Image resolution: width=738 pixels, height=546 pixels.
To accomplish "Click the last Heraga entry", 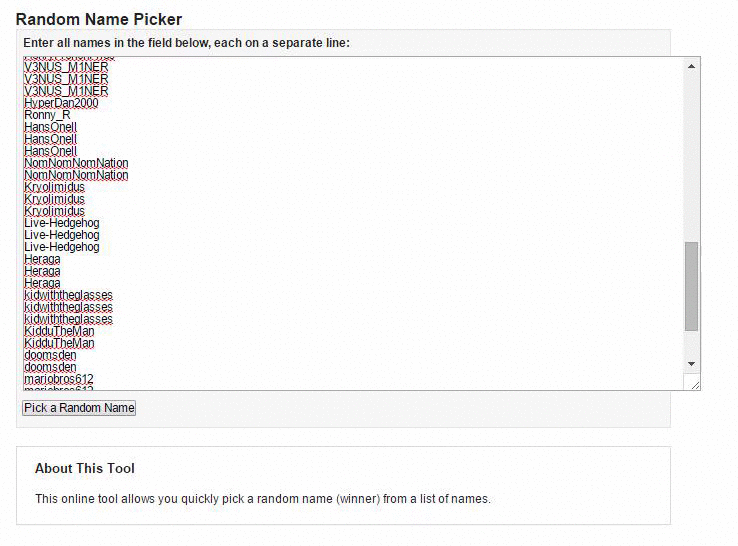I will pyautogui.click(x=42, y=283).
